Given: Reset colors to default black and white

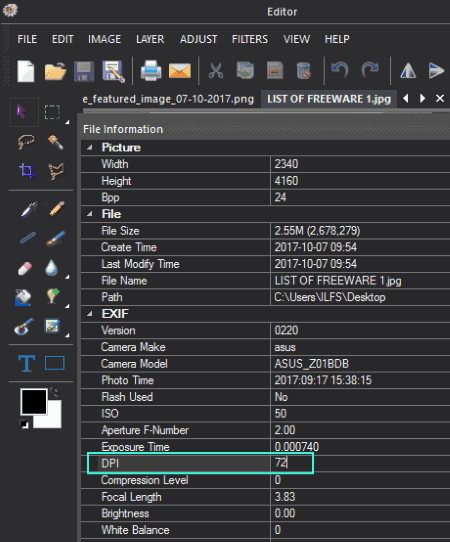Looking at the screenshot, I should click(x=24, y=424).
